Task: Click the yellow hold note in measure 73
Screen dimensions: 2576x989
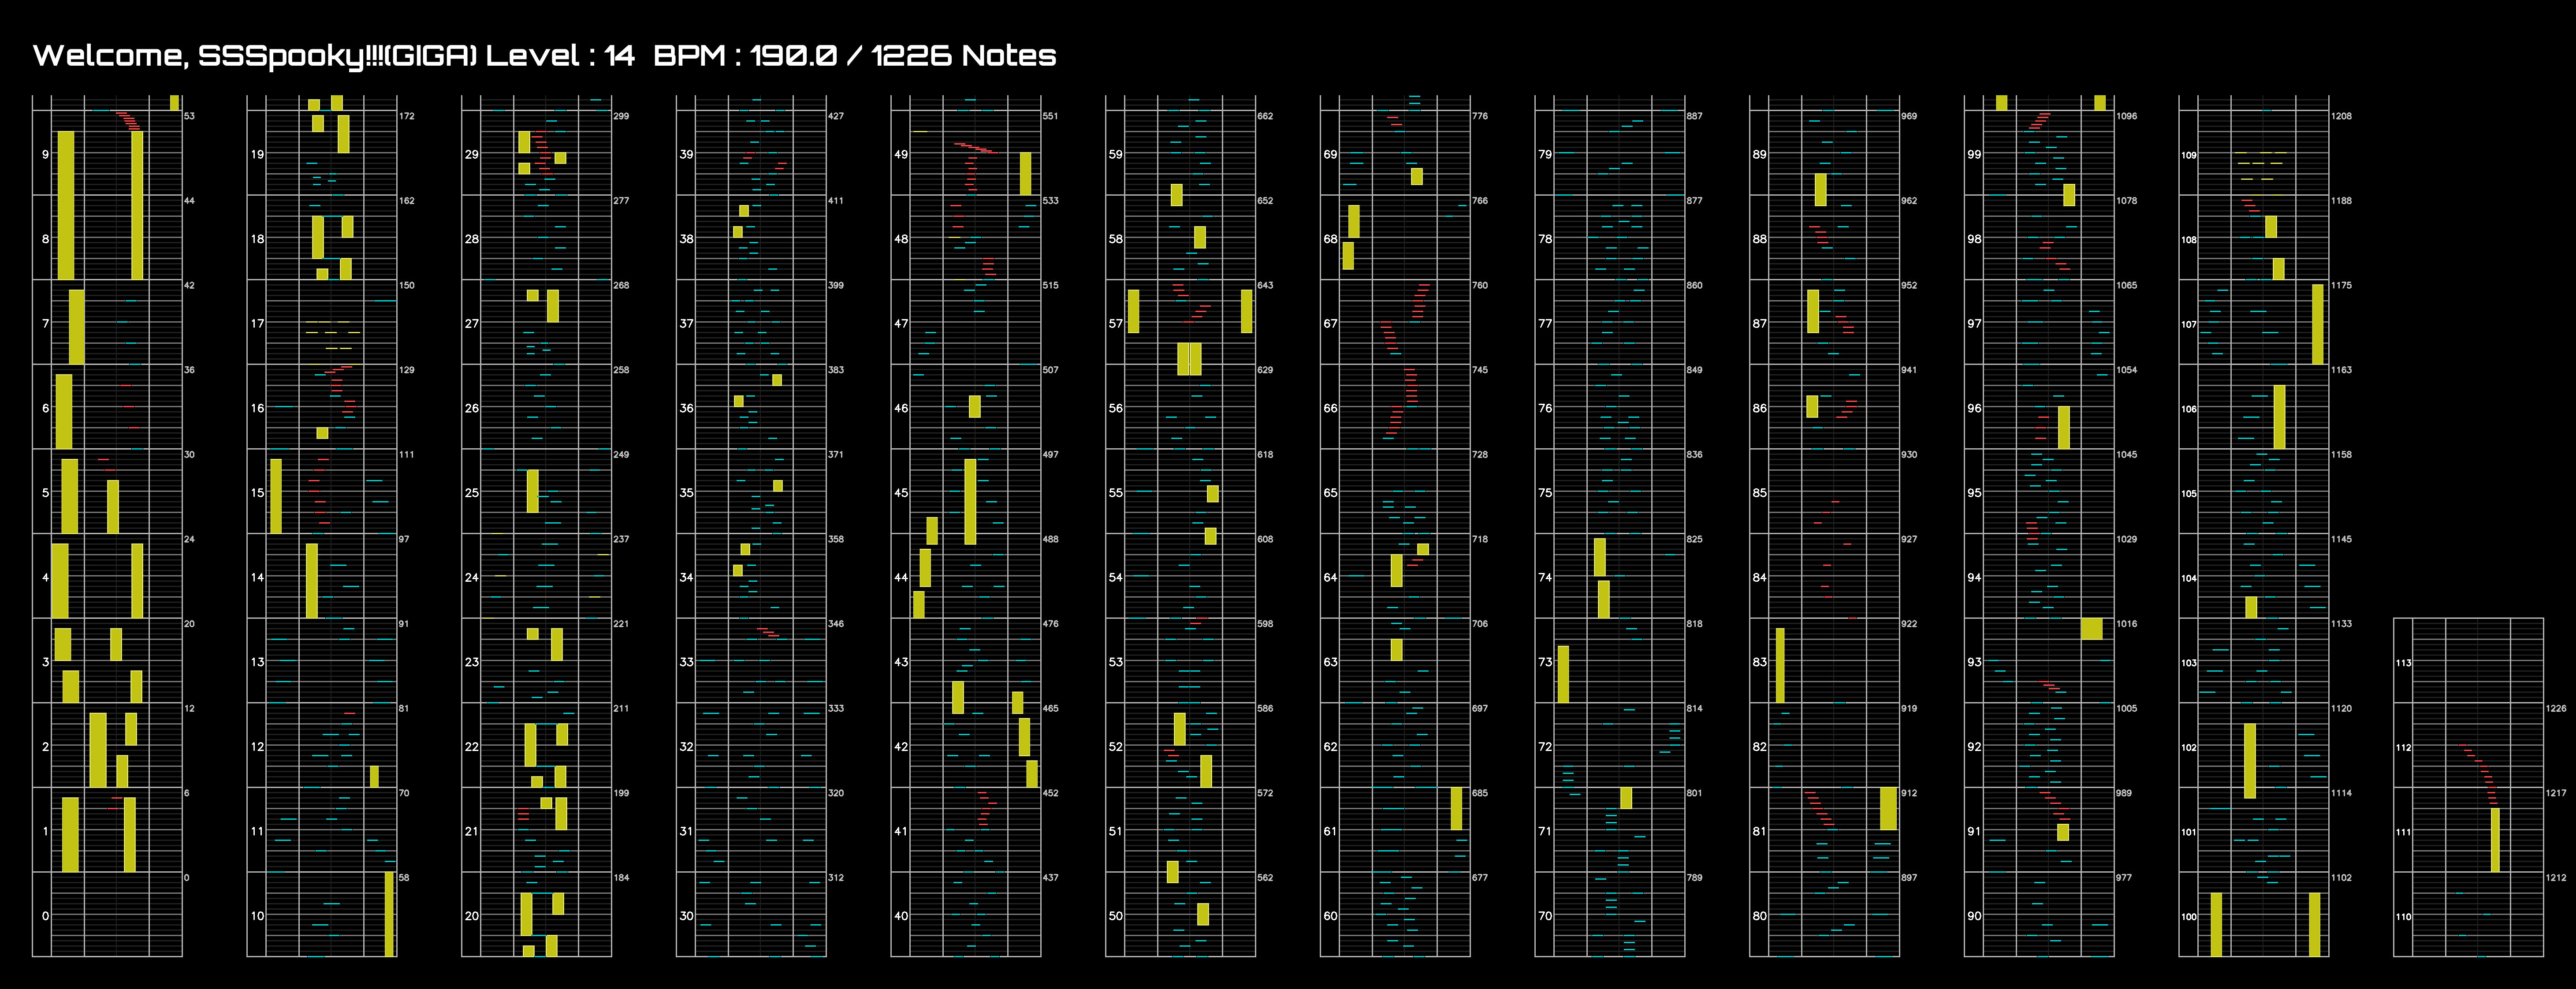Action: tap(1563, 674)
